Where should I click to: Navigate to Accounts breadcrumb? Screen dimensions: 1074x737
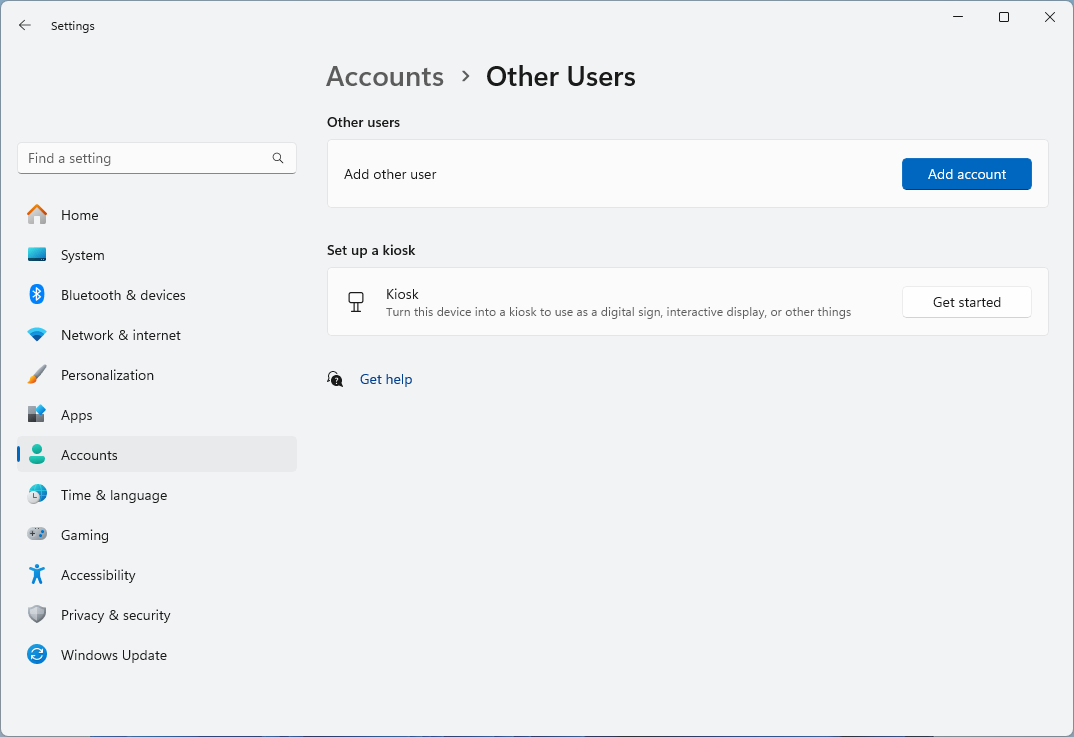tap(385, 77)
